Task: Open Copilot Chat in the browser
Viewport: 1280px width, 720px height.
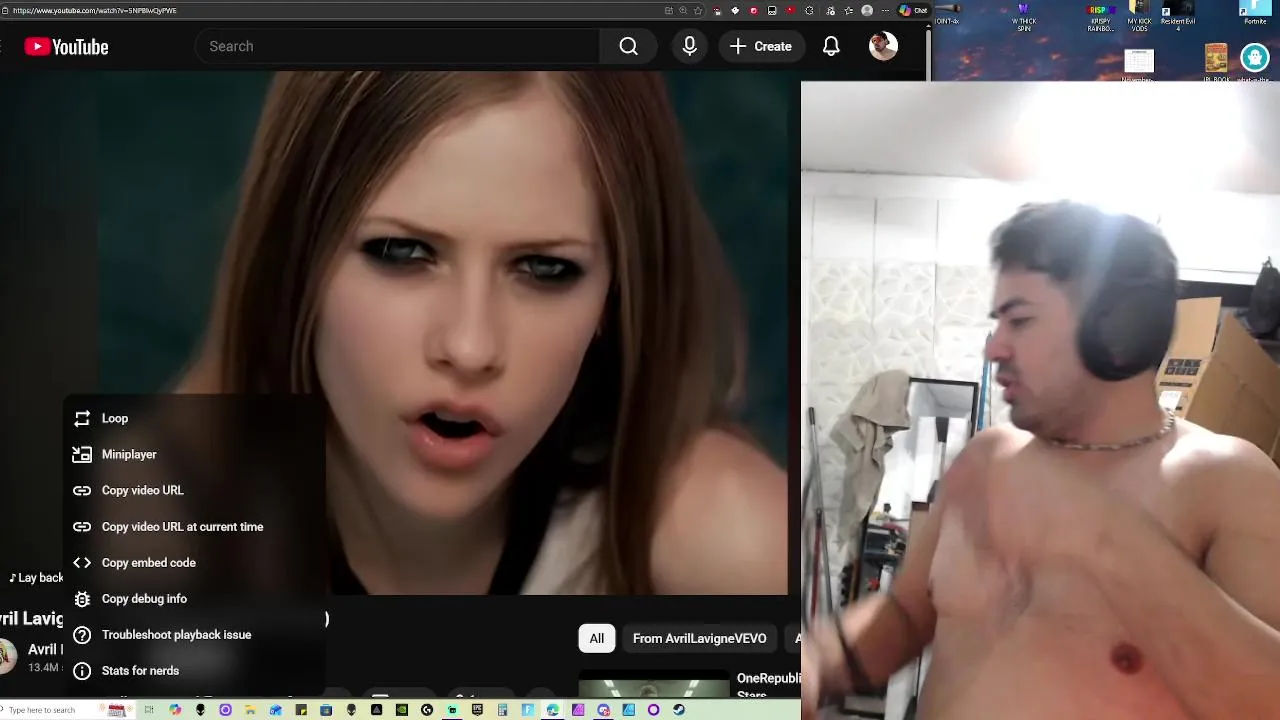Action: click(x=913, y=10)
